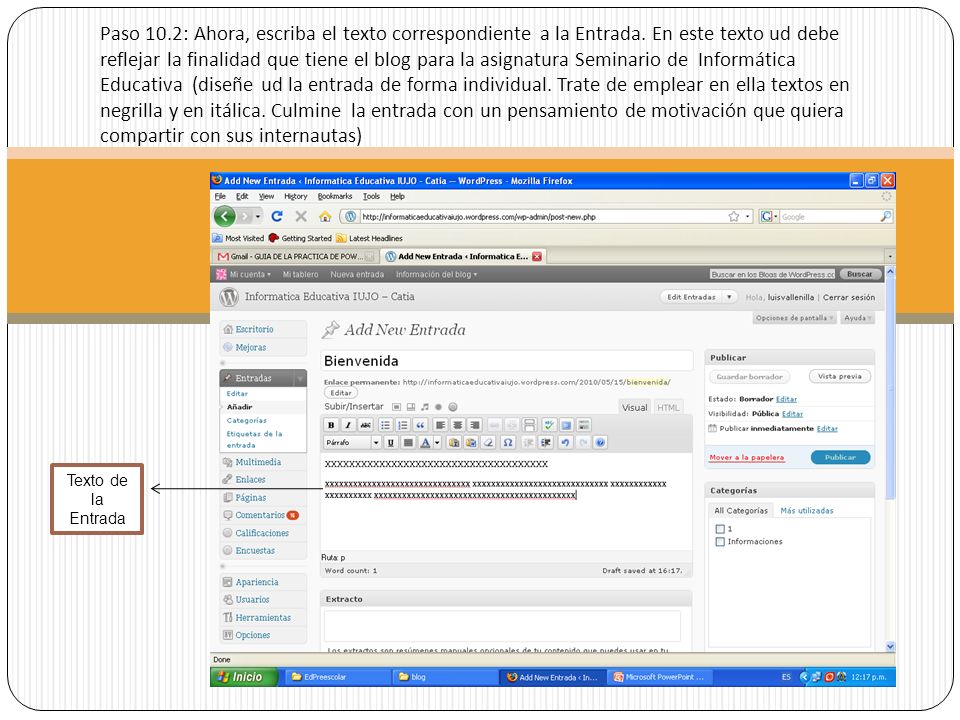Go back to the previous page

225,216
